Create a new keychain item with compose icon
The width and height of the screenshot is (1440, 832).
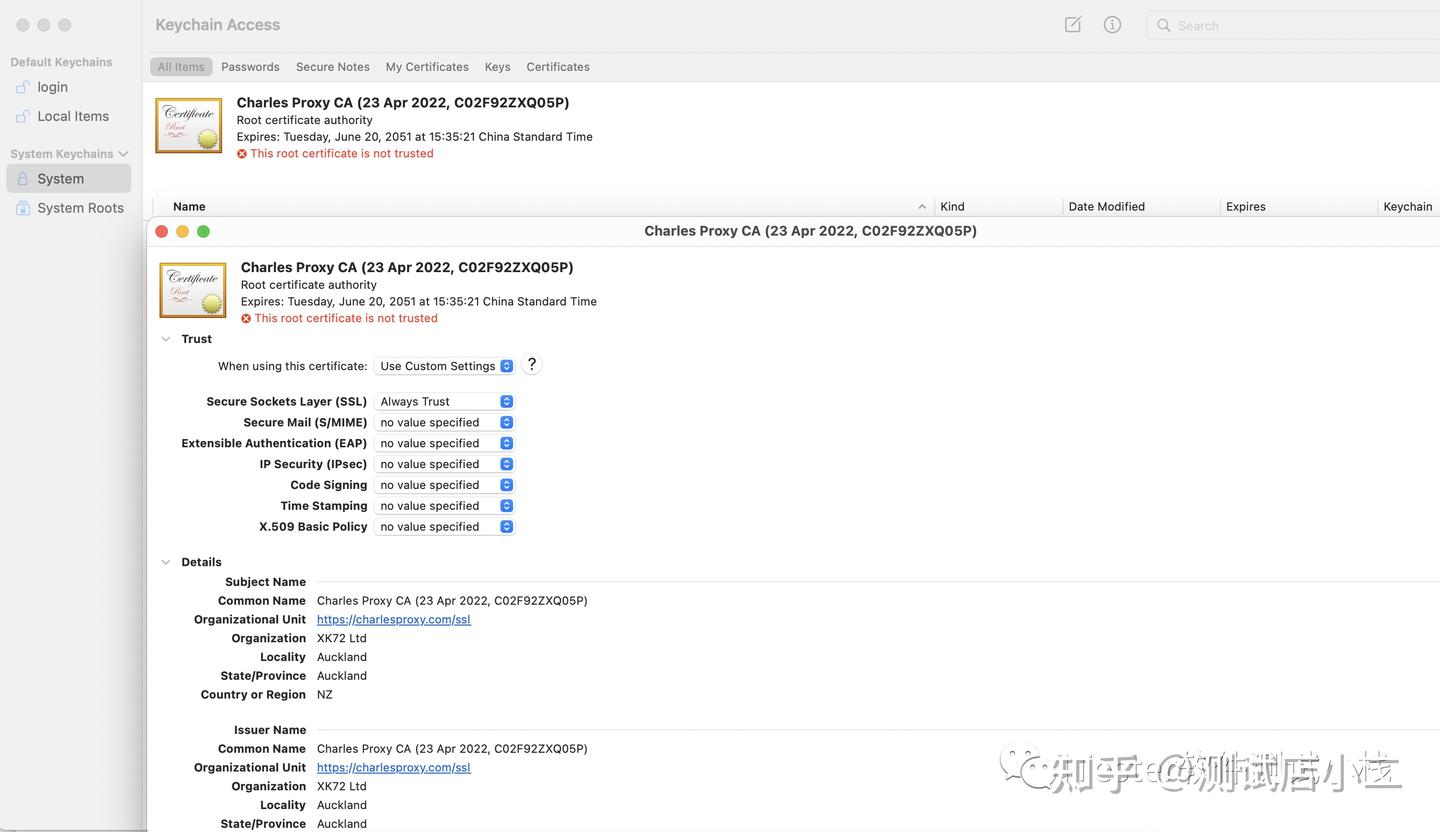click(1073, 25)
